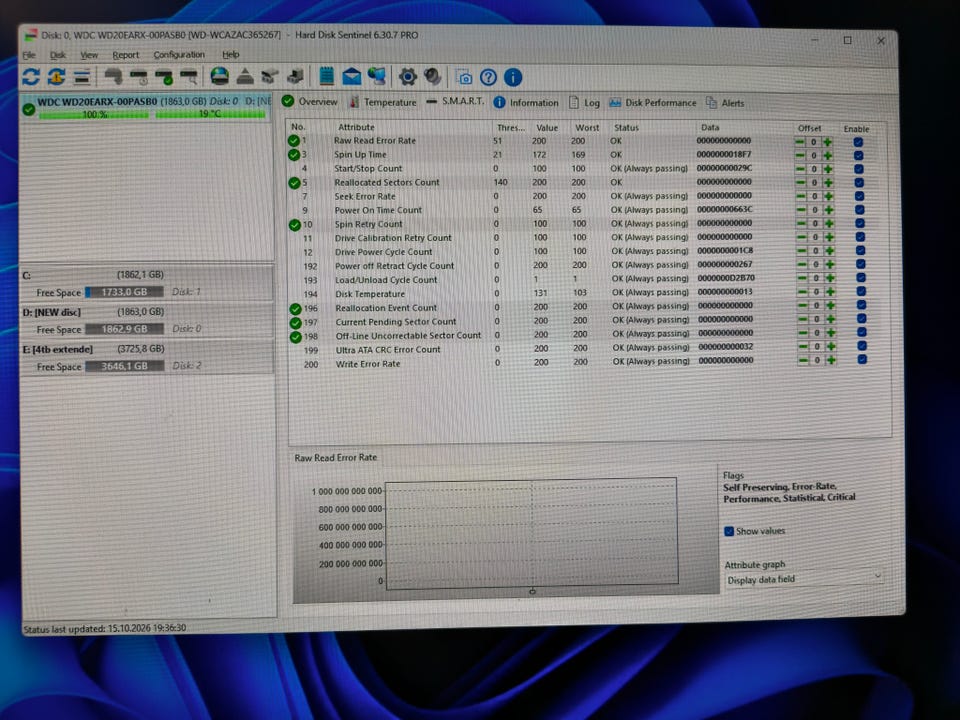
Task: Click the globe-on-disk toolbar icon
Action: tap(219, 77)
